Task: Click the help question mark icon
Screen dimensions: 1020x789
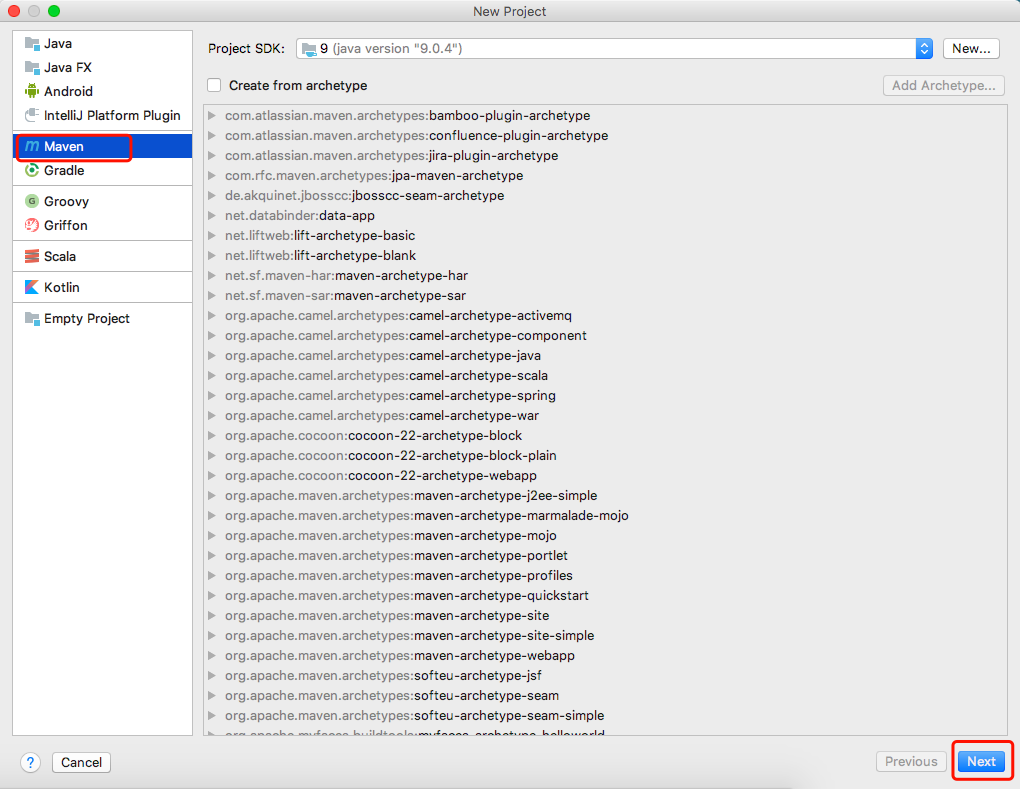Action: pos(30,762)
